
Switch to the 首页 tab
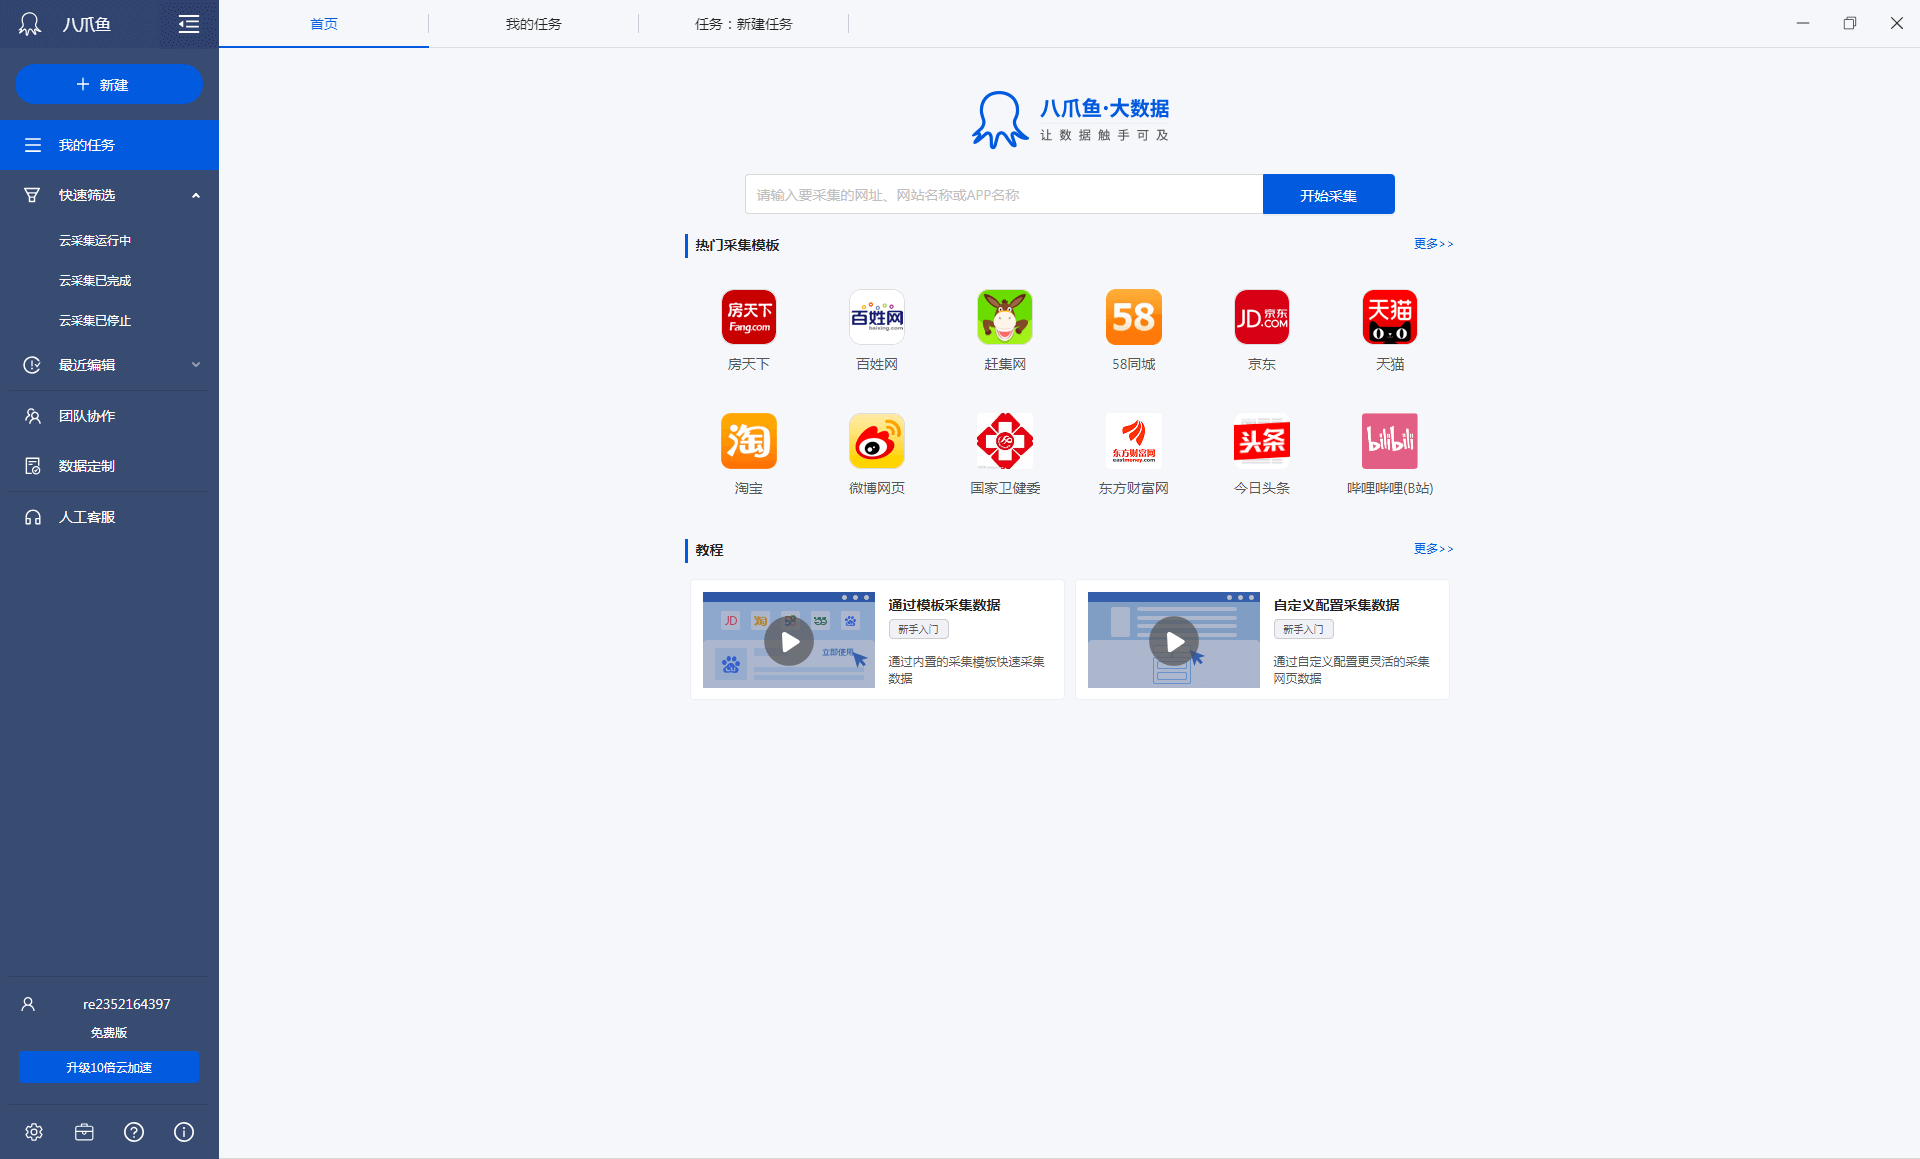point(324,24)
